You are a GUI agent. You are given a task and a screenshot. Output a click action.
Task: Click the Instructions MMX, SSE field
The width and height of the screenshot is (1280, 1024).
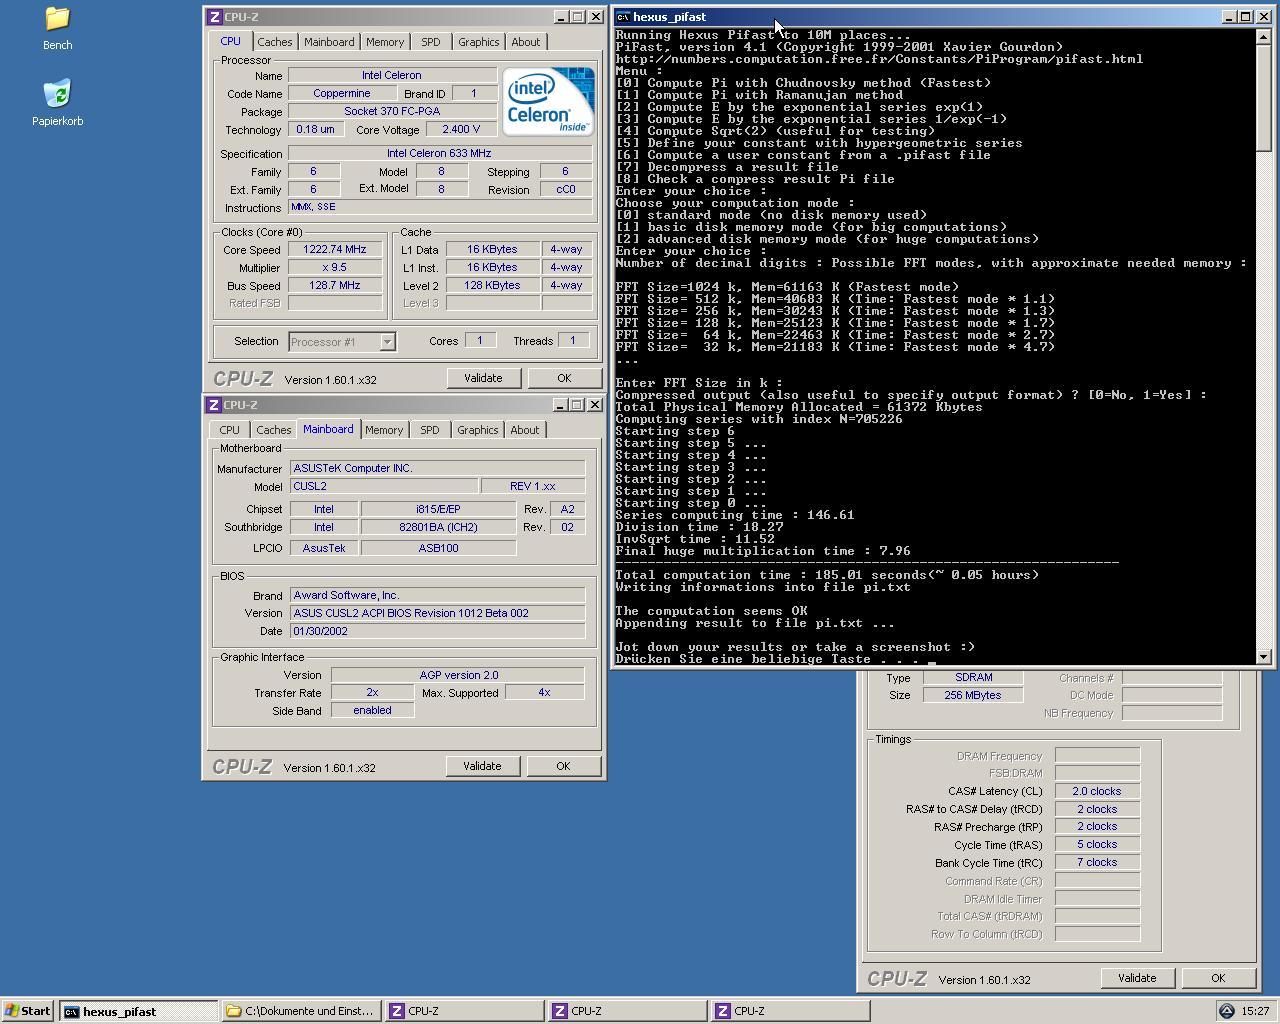440,207
